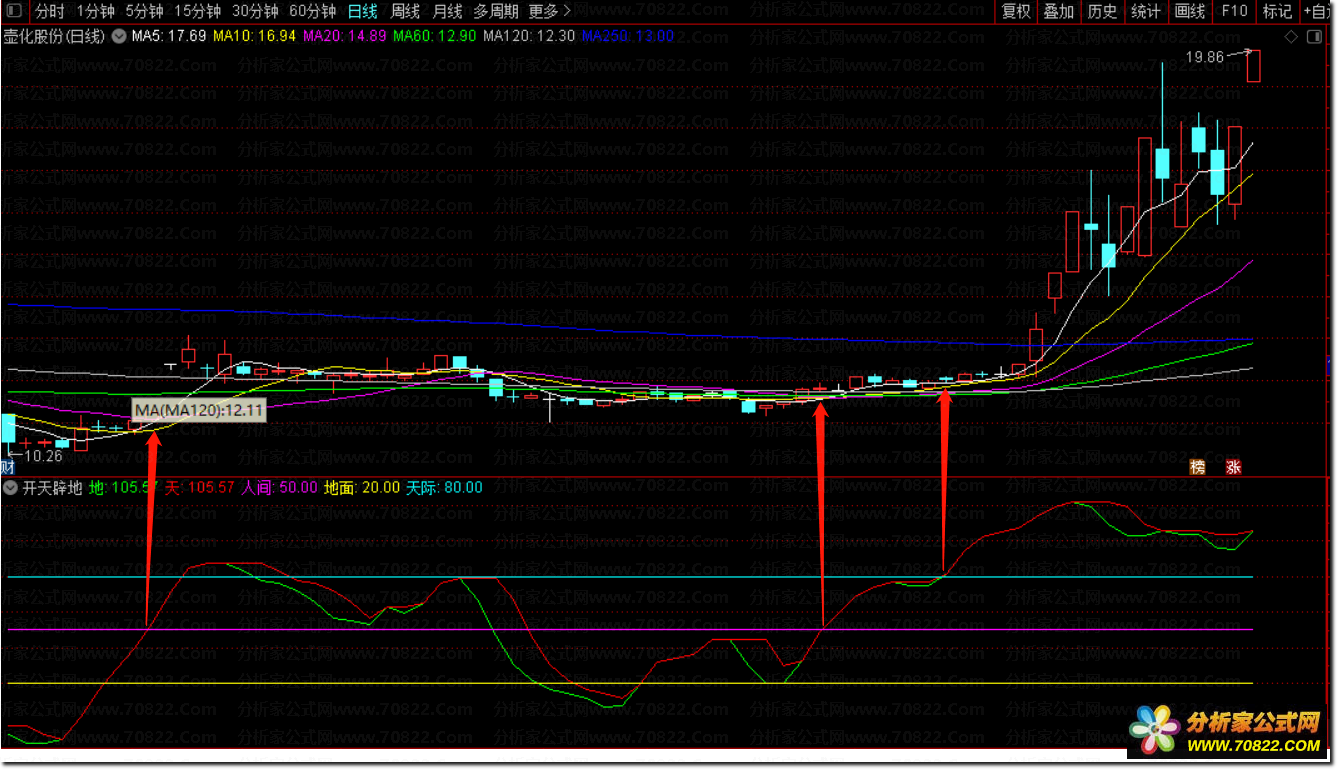Open 多周期 multi-period view
The image size is (1339, 770).
496,12
